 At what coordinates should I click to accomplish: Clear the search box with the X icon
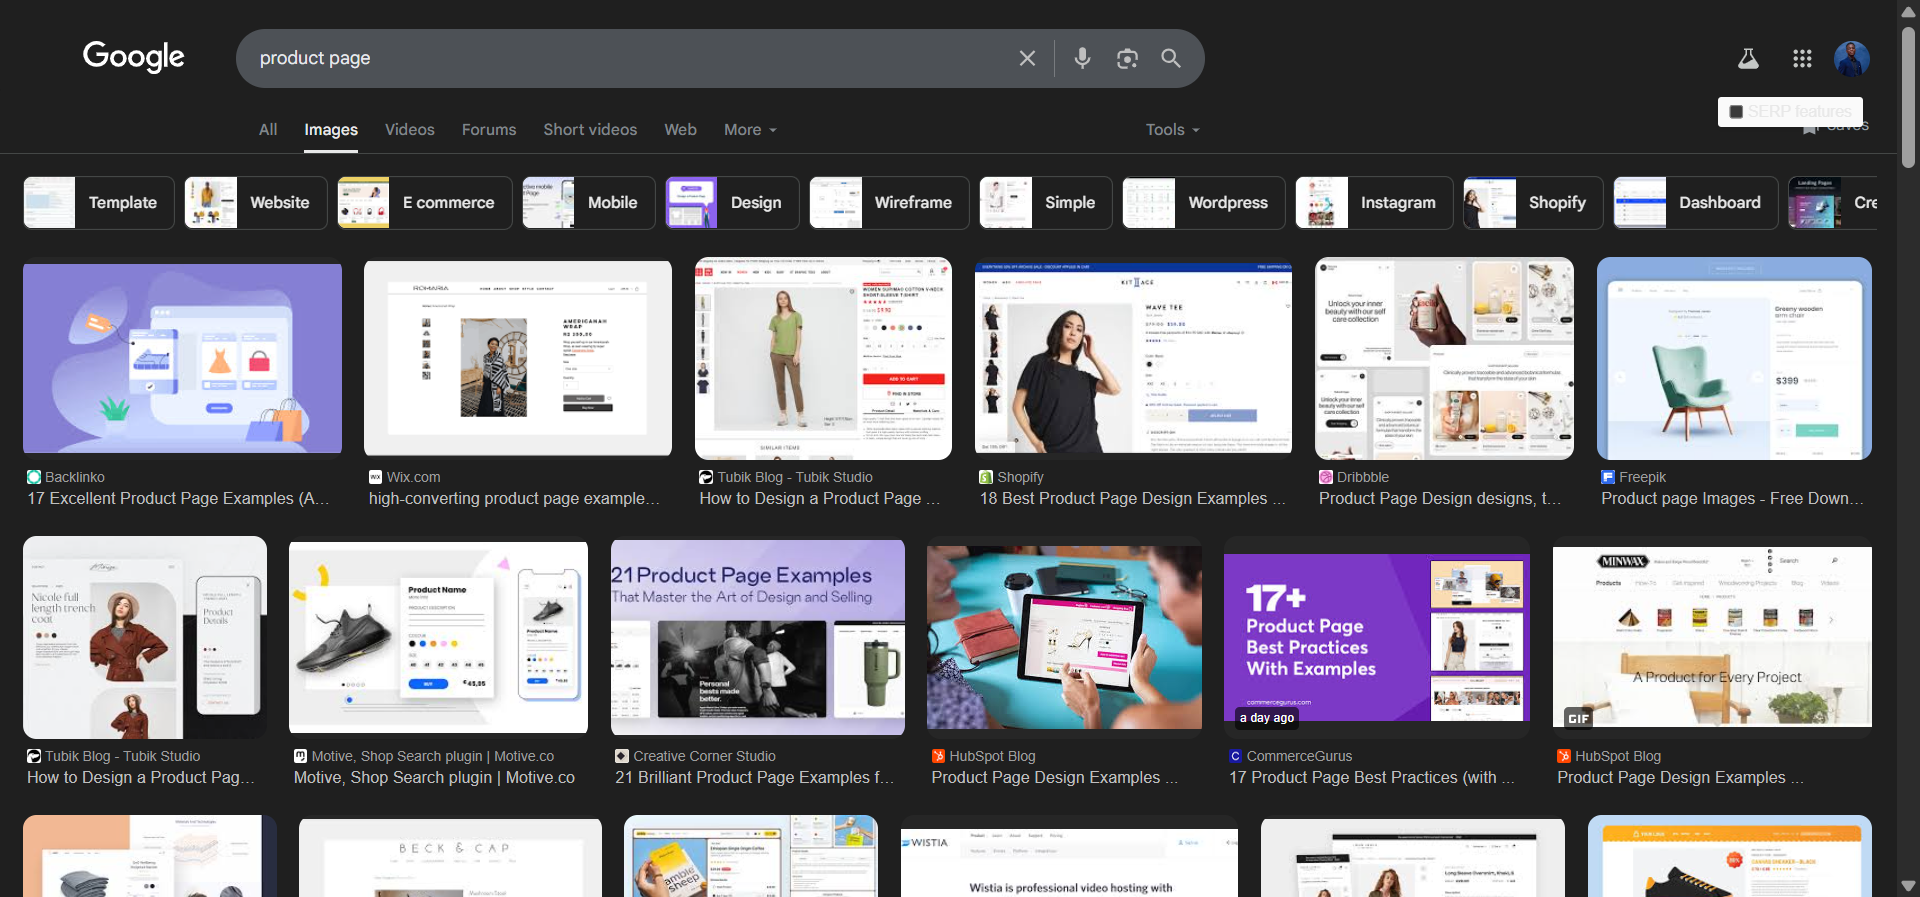[x=1027, y=58]
